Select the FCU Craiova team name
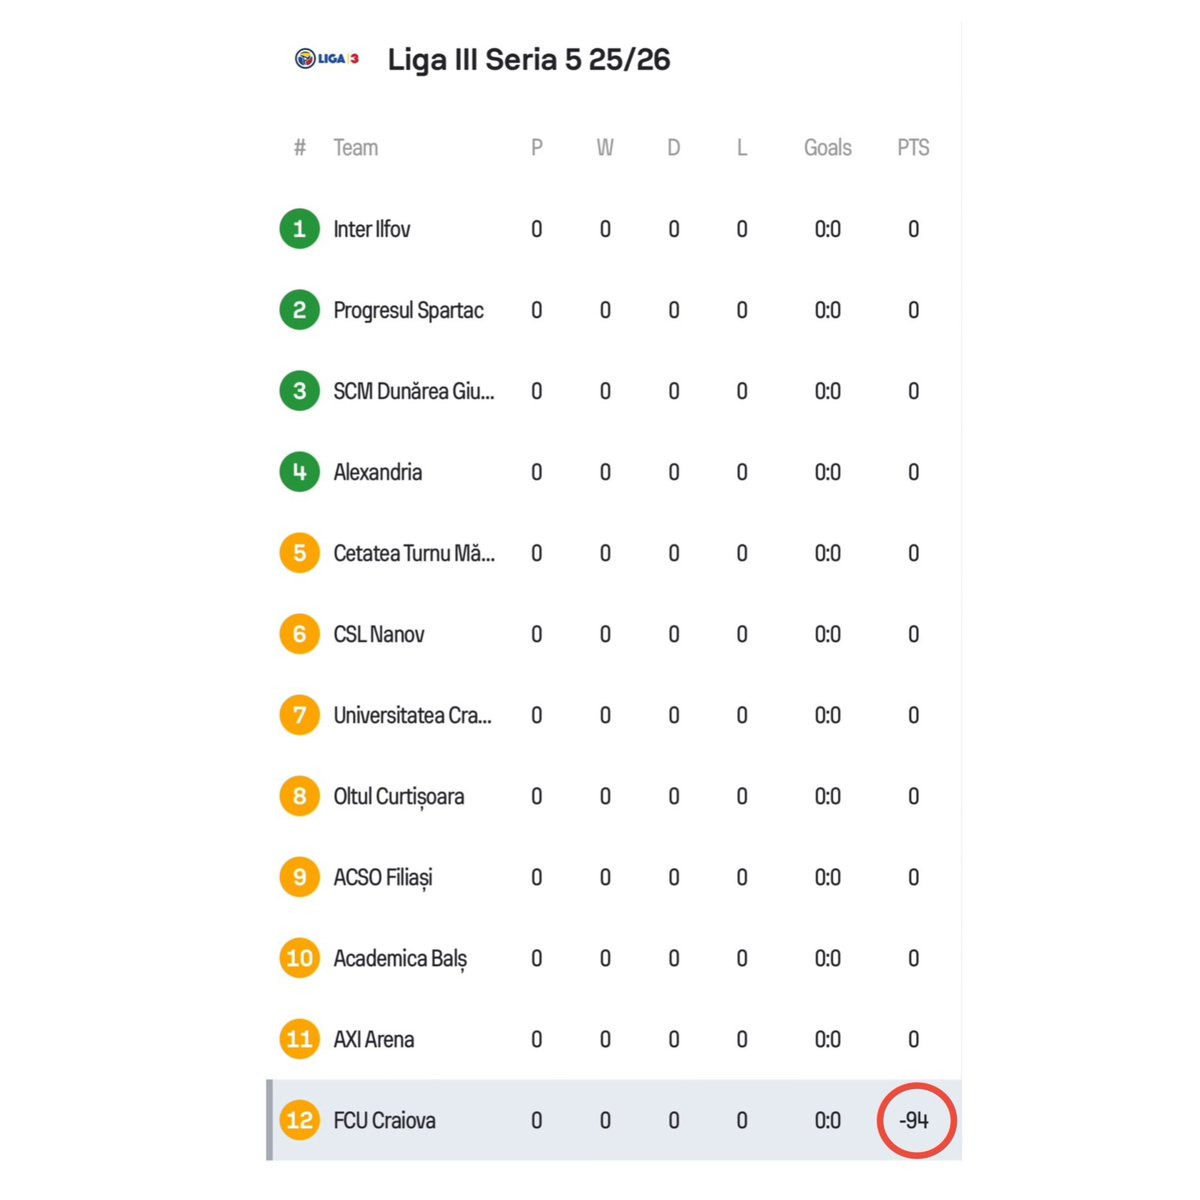The image size is (1200, 1200). [384, 1120]
